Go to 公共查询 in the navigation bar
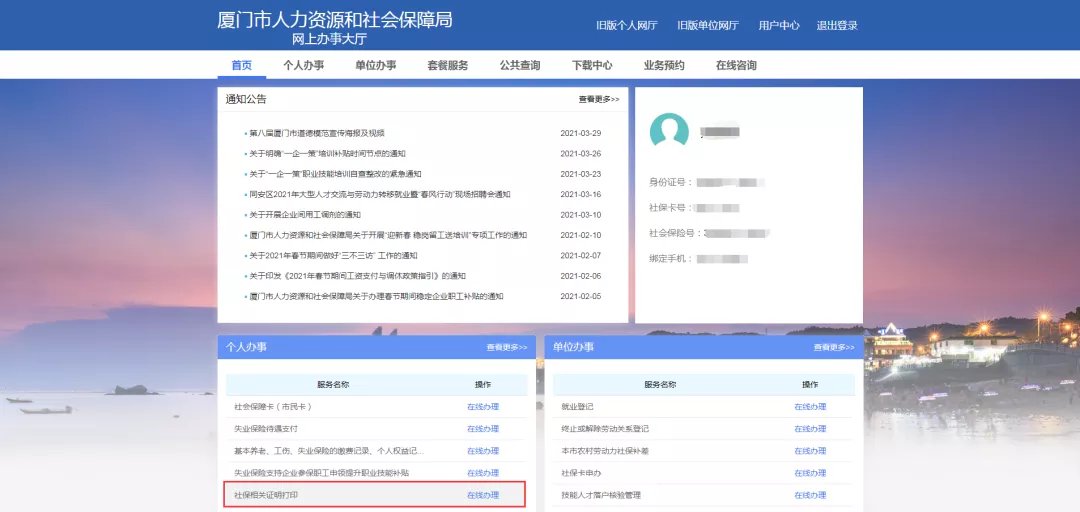The image size is (1080, 512). pos(520,66)
